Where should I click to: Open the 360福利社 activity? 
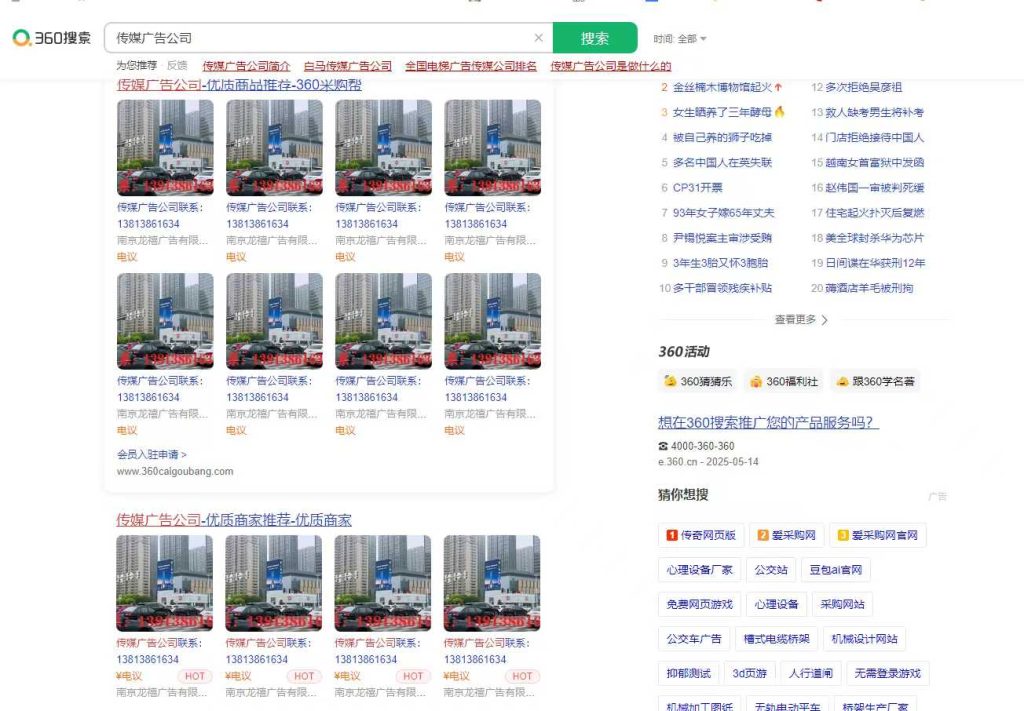point(784,381)
